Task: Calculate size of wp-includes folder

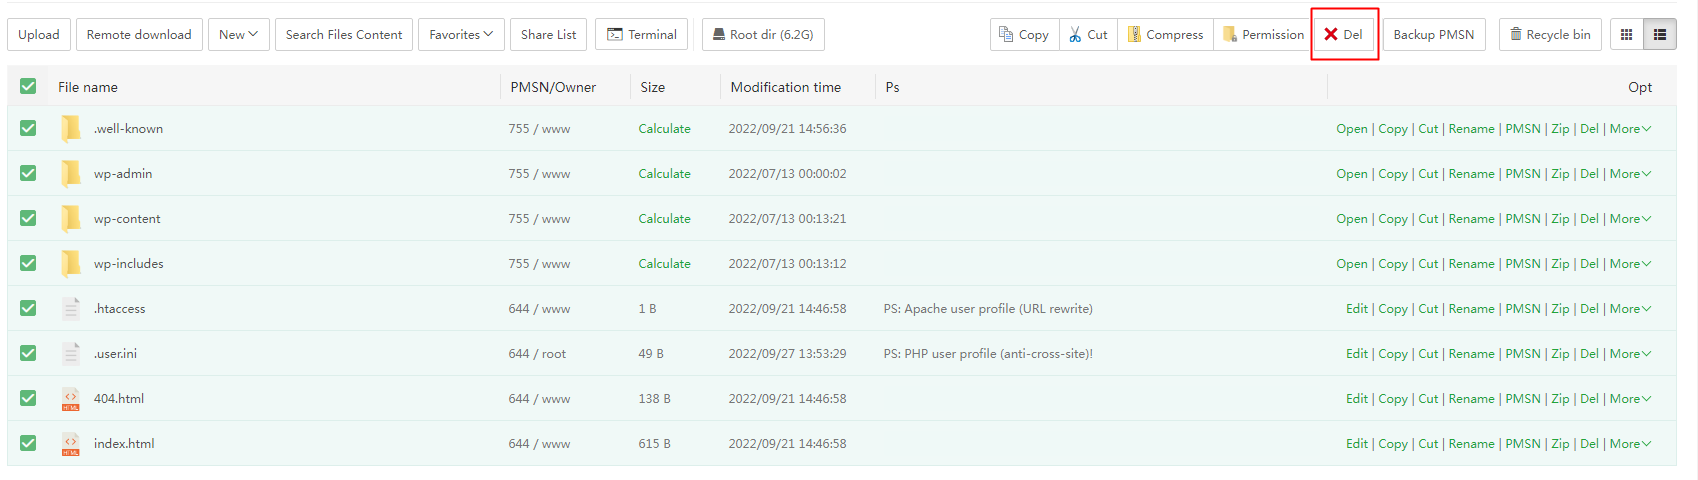Action: [x=664, y=264]
